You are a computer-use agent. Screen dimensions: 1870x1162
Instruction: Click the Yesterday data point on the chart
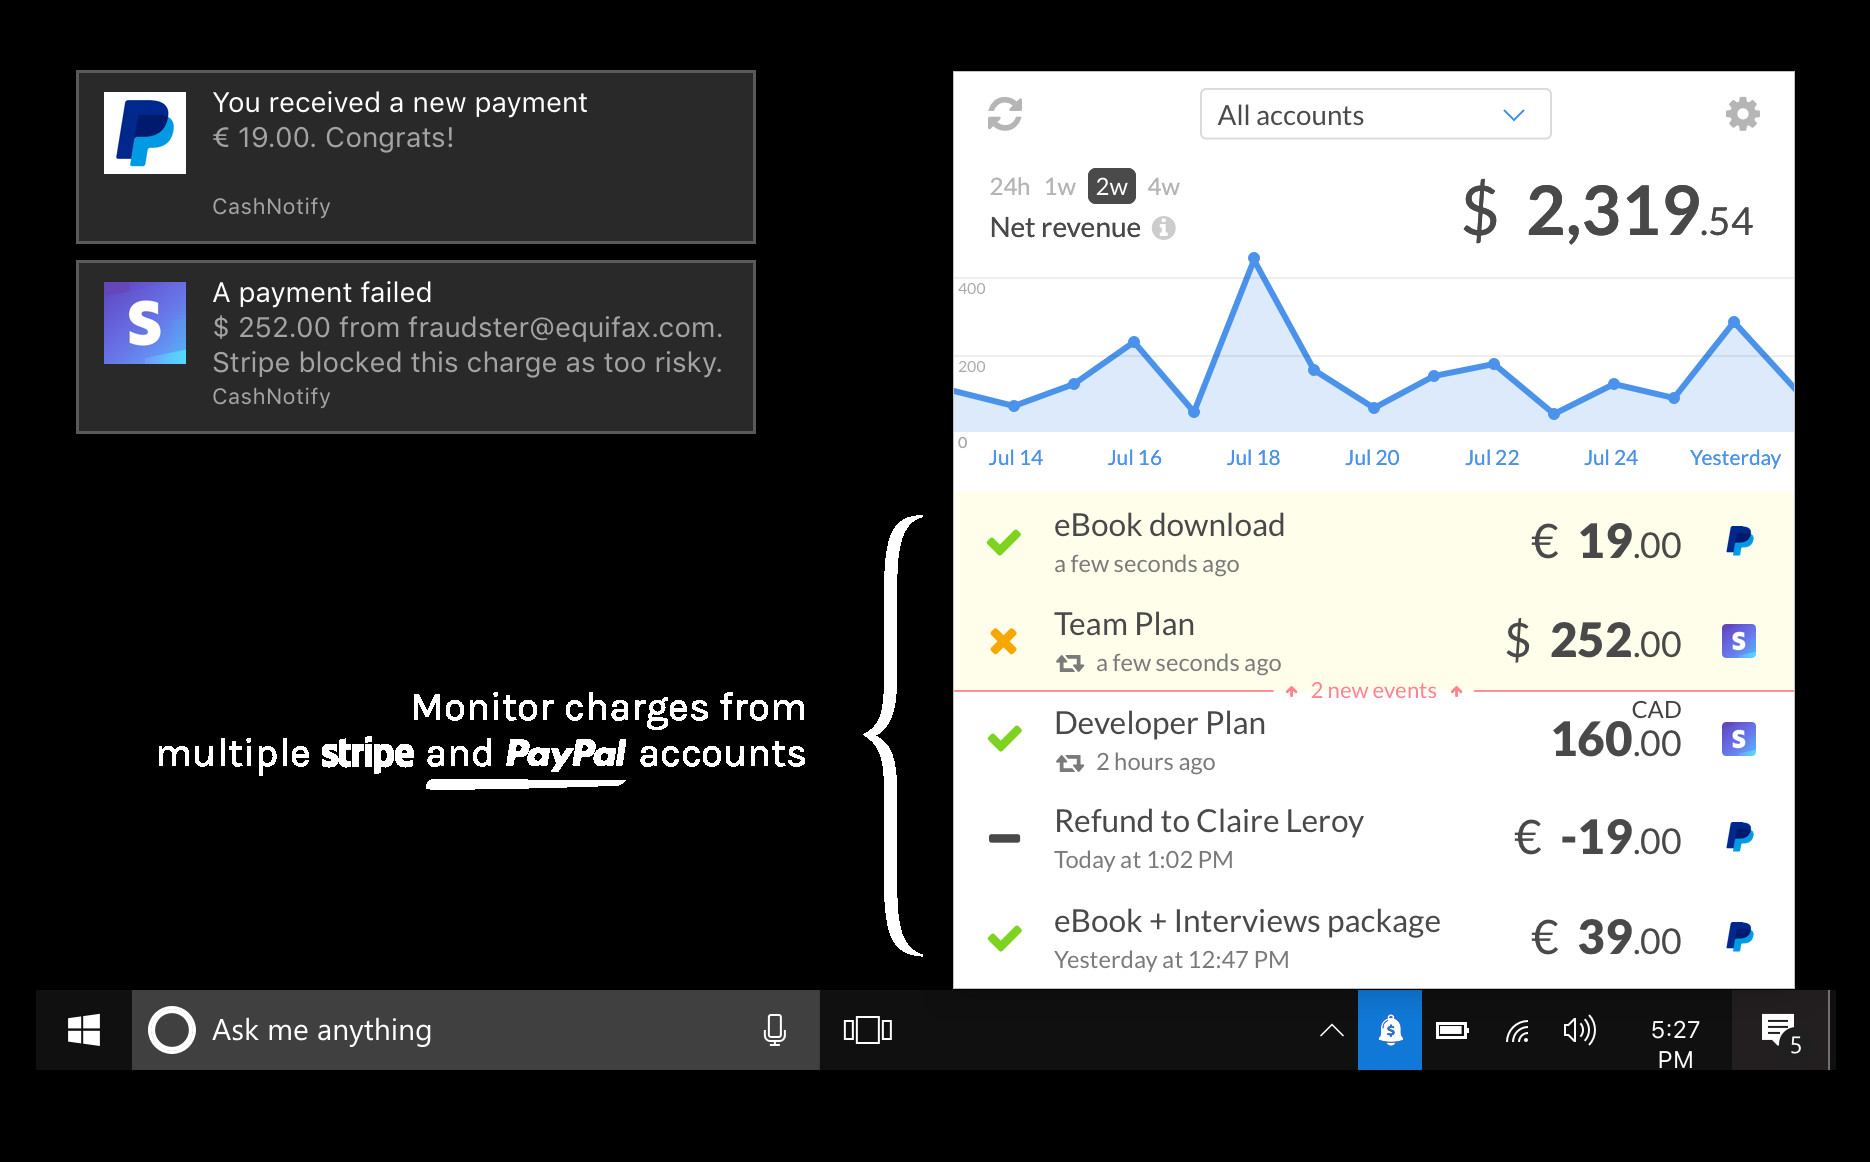click(1734, 322)
